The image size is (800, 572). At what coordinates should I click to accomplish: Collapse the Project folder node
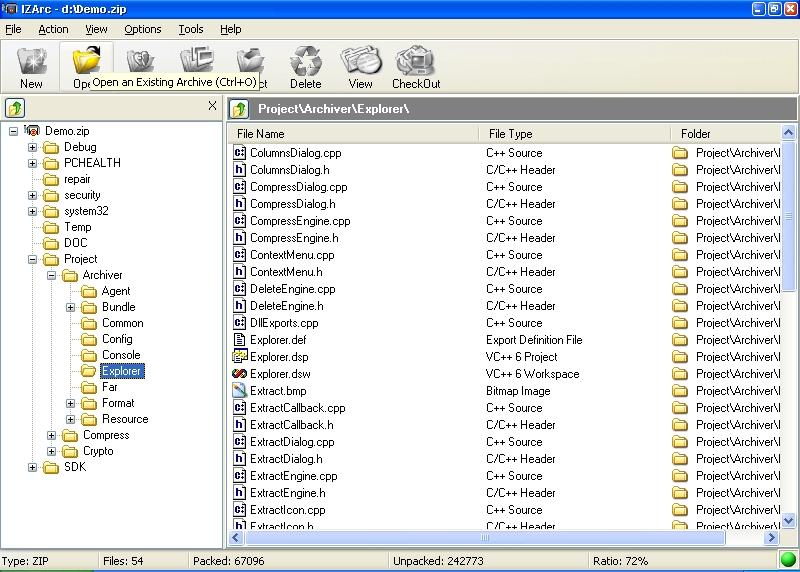[32, 259]
